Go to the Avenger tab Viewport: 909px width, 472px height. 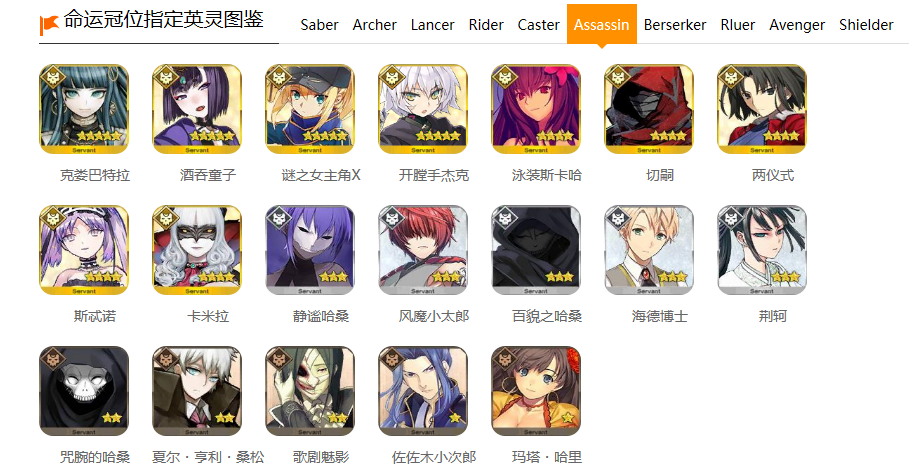click(797, 25)
